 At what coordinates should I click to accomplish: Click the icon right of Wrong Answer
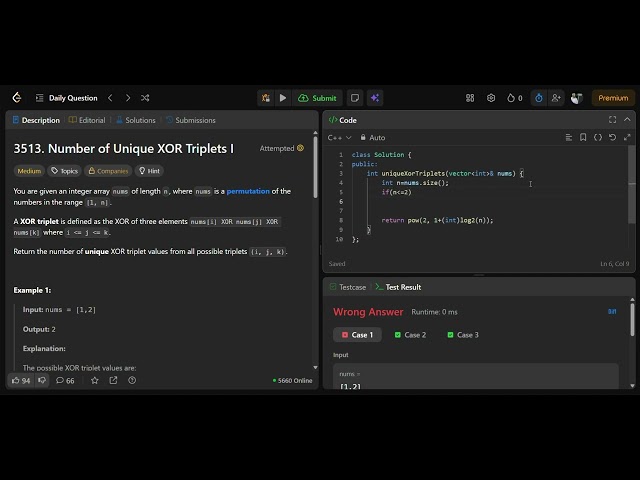[612, 312]
